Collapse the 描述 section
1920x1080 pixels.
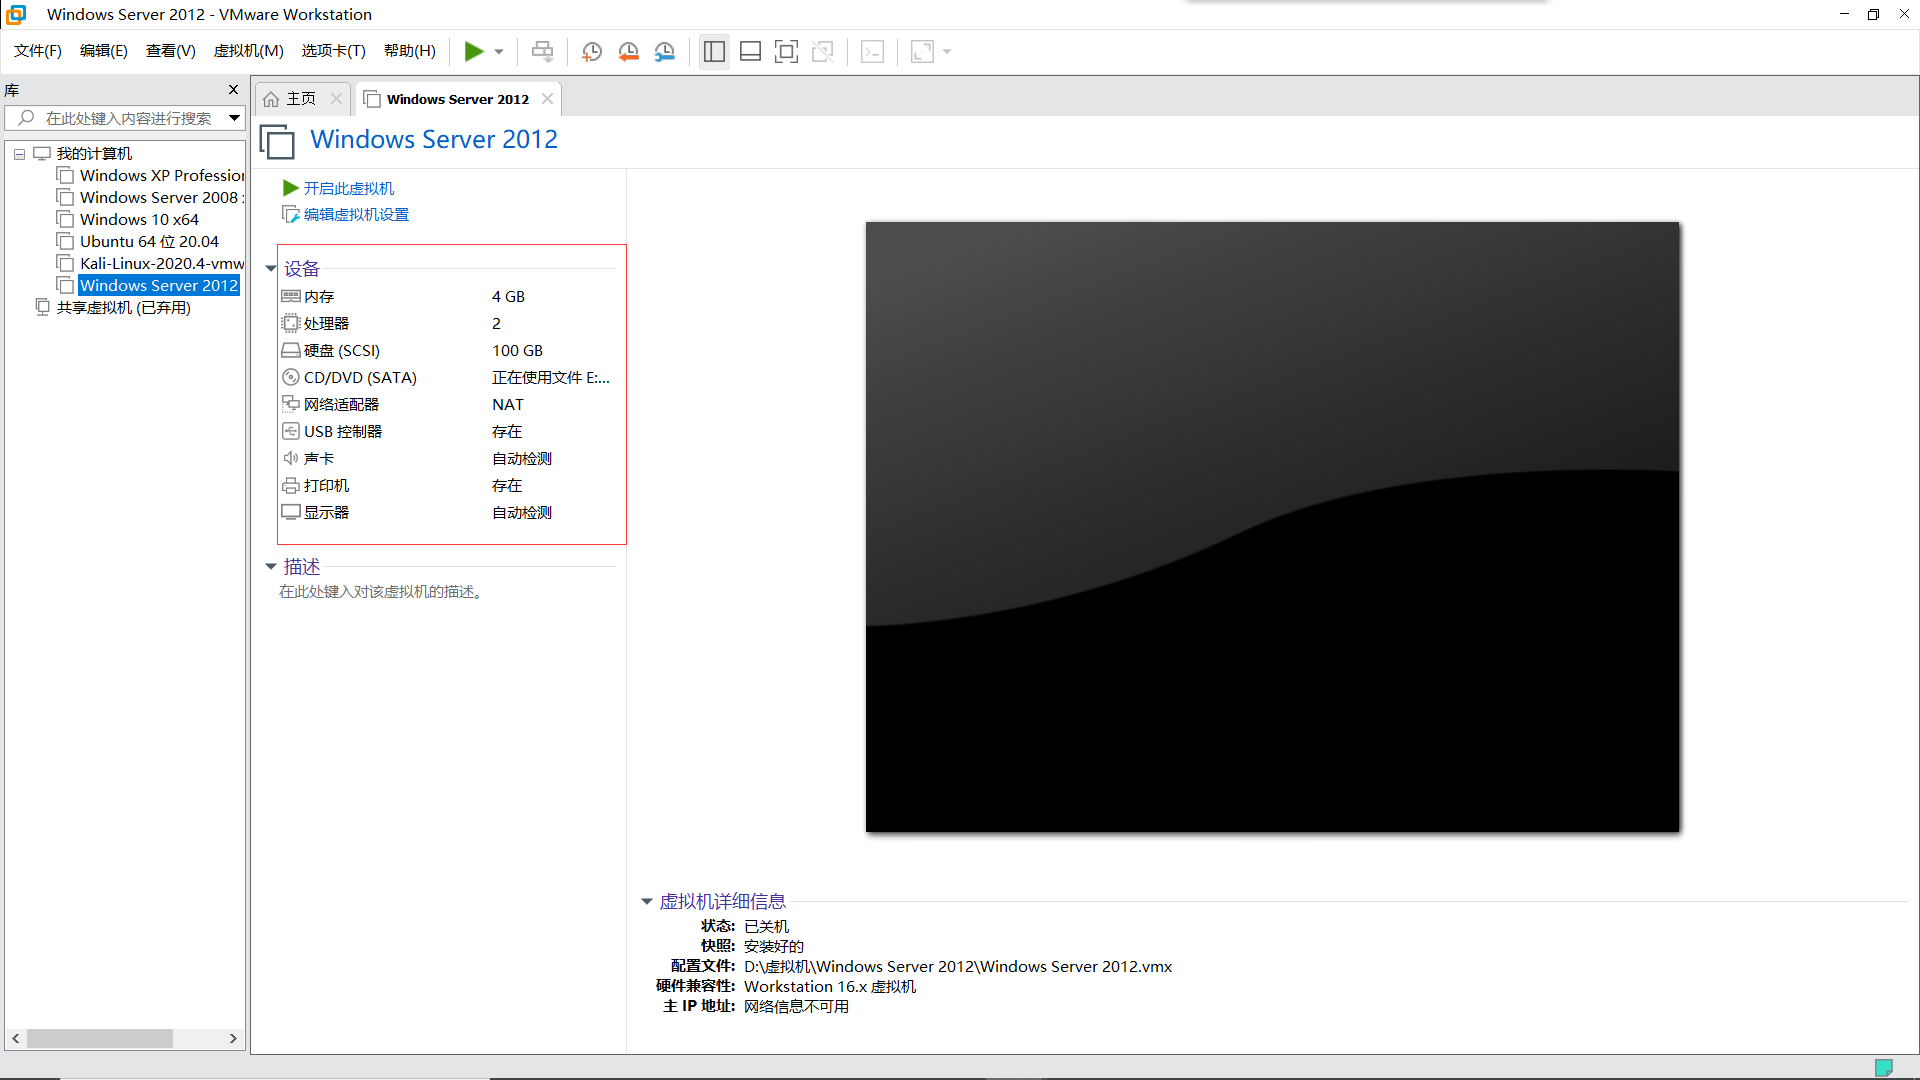click(x=270, y=567)
